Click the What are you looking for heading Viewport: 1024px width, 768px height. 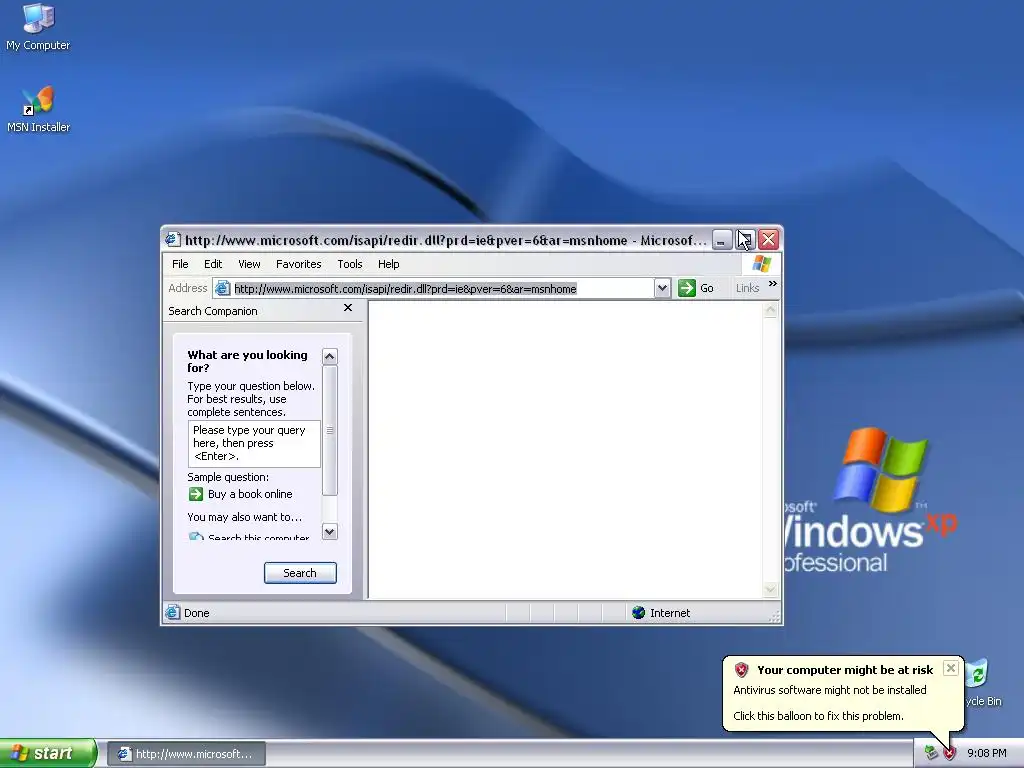pos(248,361)
